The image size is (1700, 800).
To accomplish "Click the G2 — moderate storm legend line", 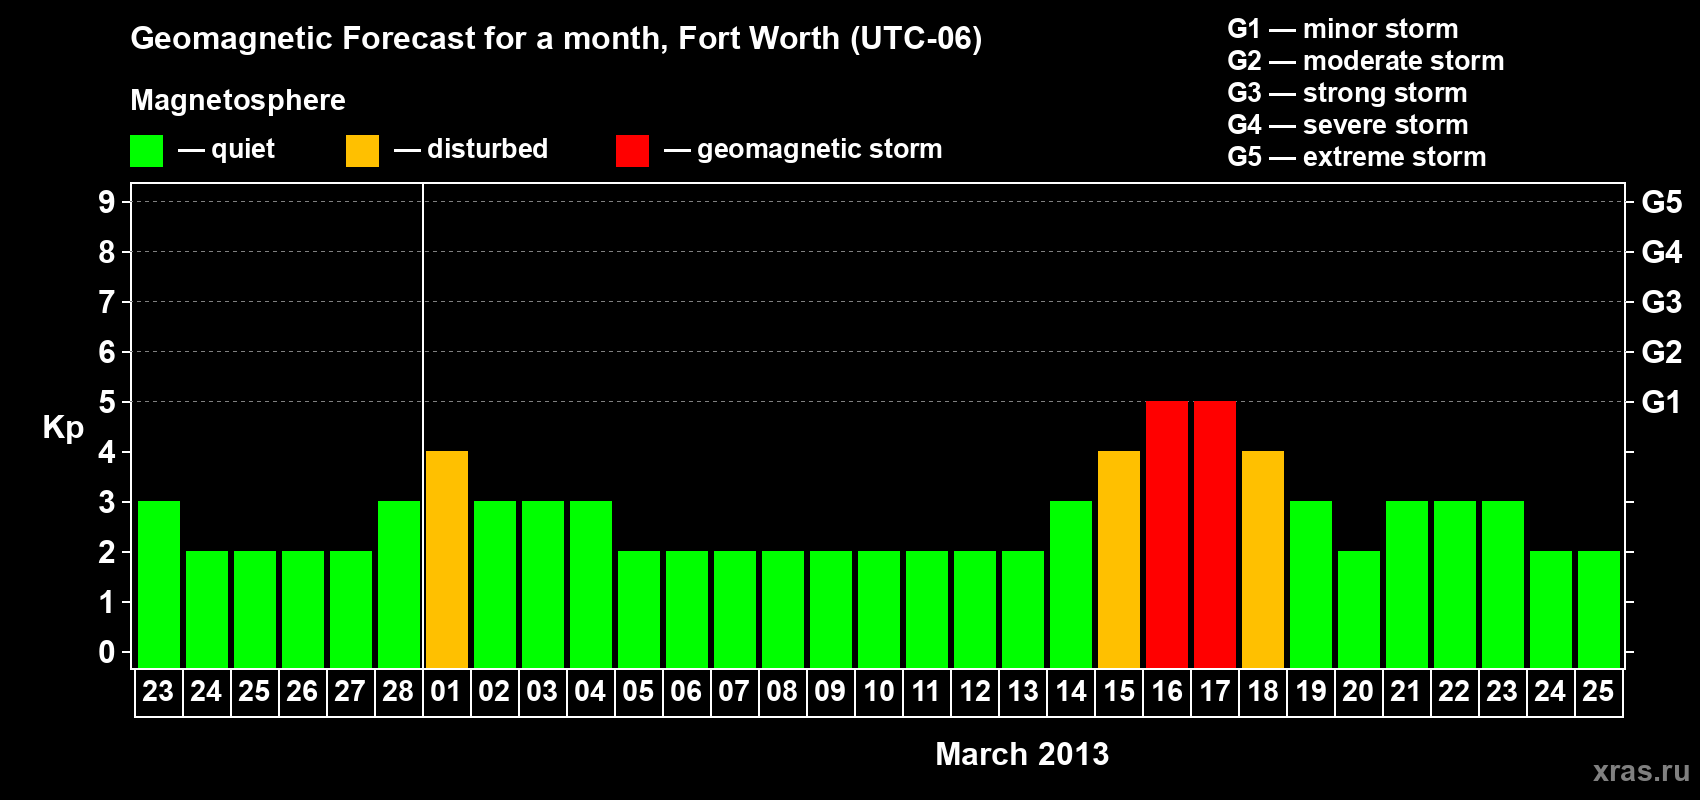I will click(1366, 61).
